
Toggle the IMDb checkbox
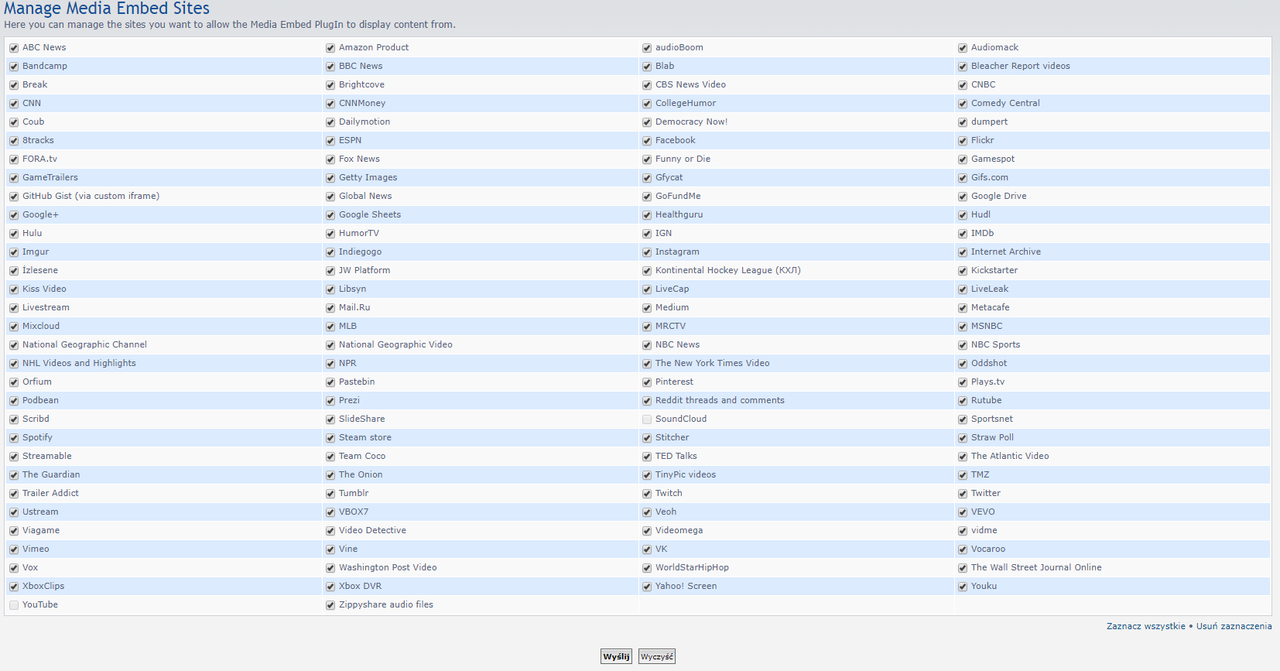coord(963,233)
